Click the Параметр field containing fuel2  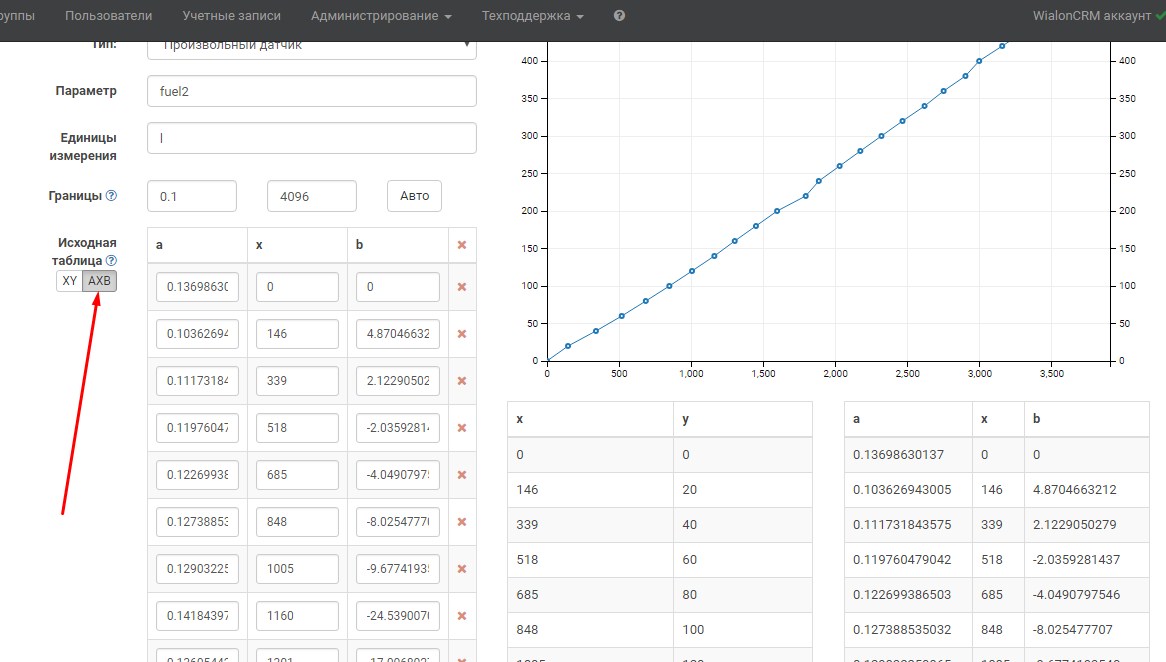coord(311,91)
